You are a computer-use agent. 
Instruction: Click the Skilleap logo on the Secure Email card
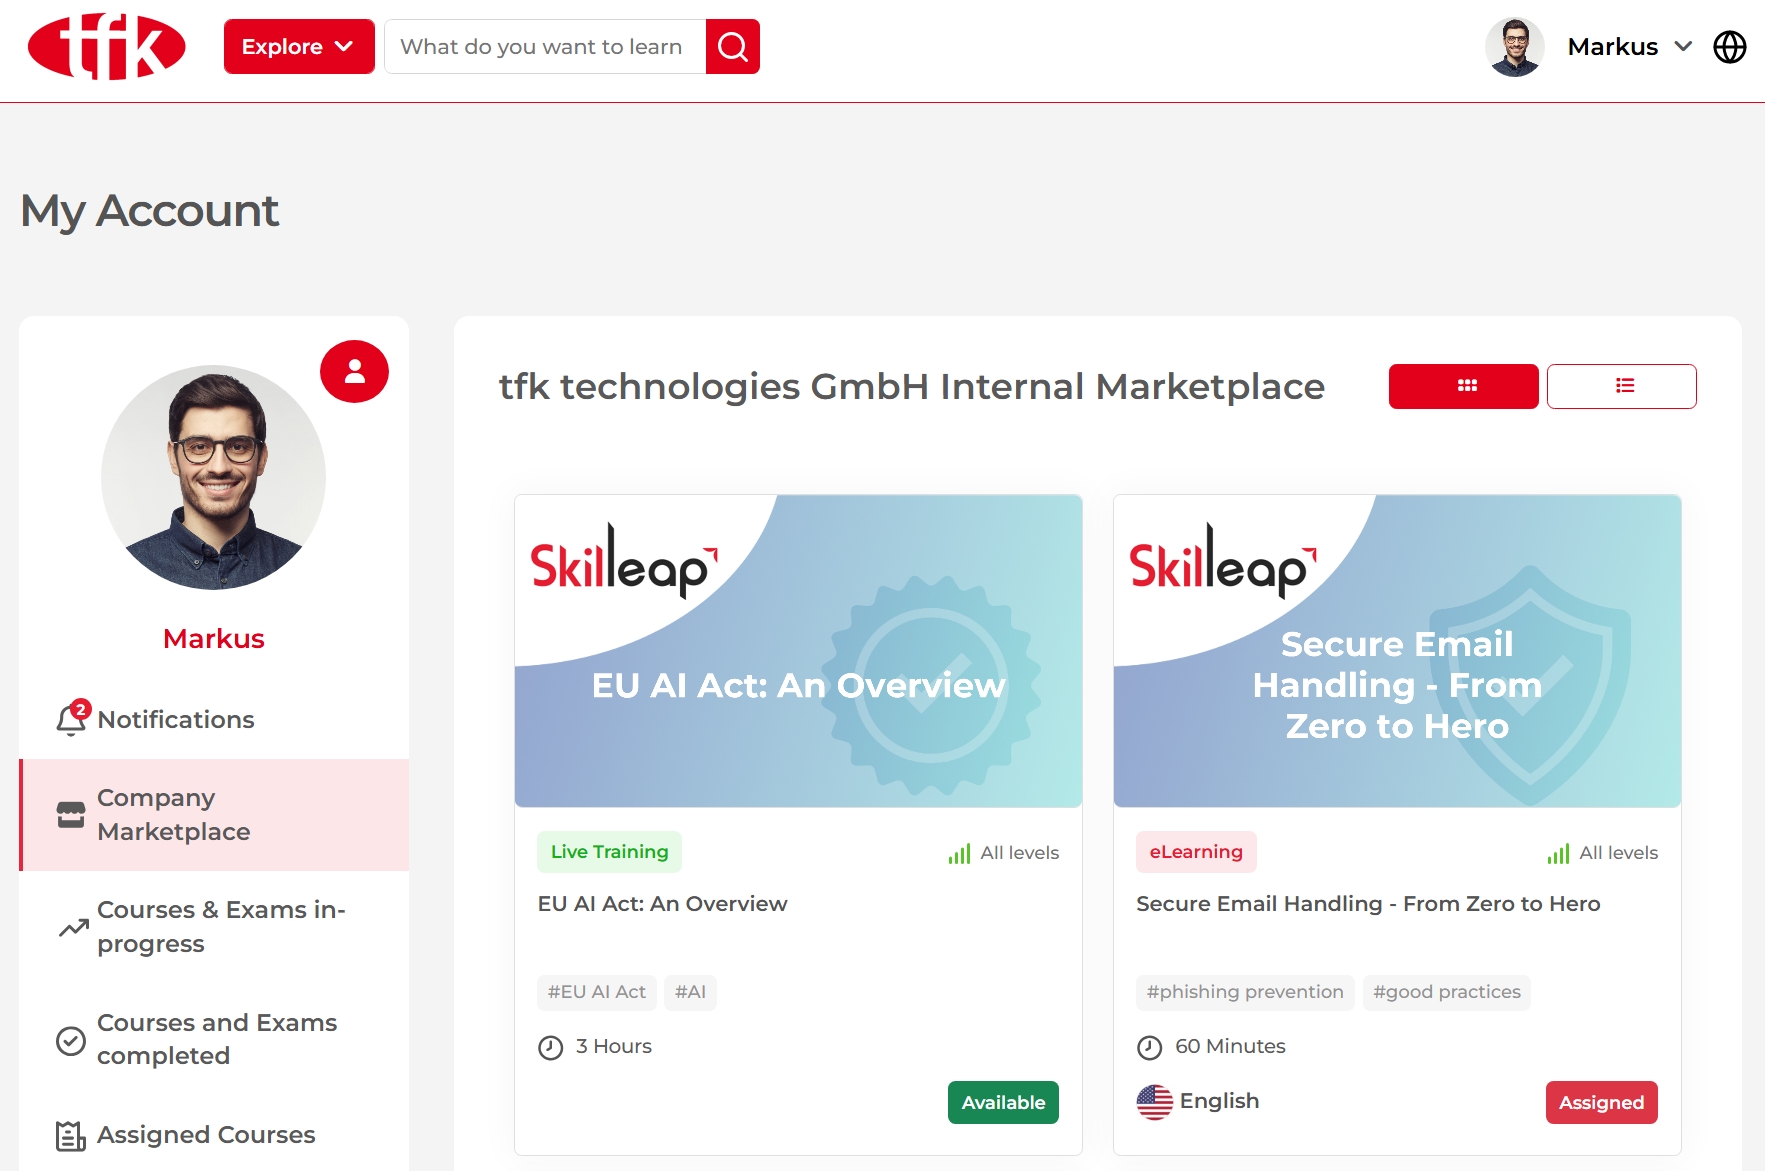pos(1222,562)
